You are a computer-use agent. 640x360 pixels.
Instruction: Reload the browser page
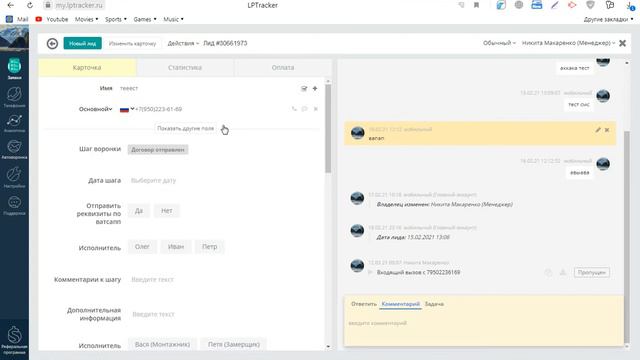pyautogui.click(x=30, y=5)
